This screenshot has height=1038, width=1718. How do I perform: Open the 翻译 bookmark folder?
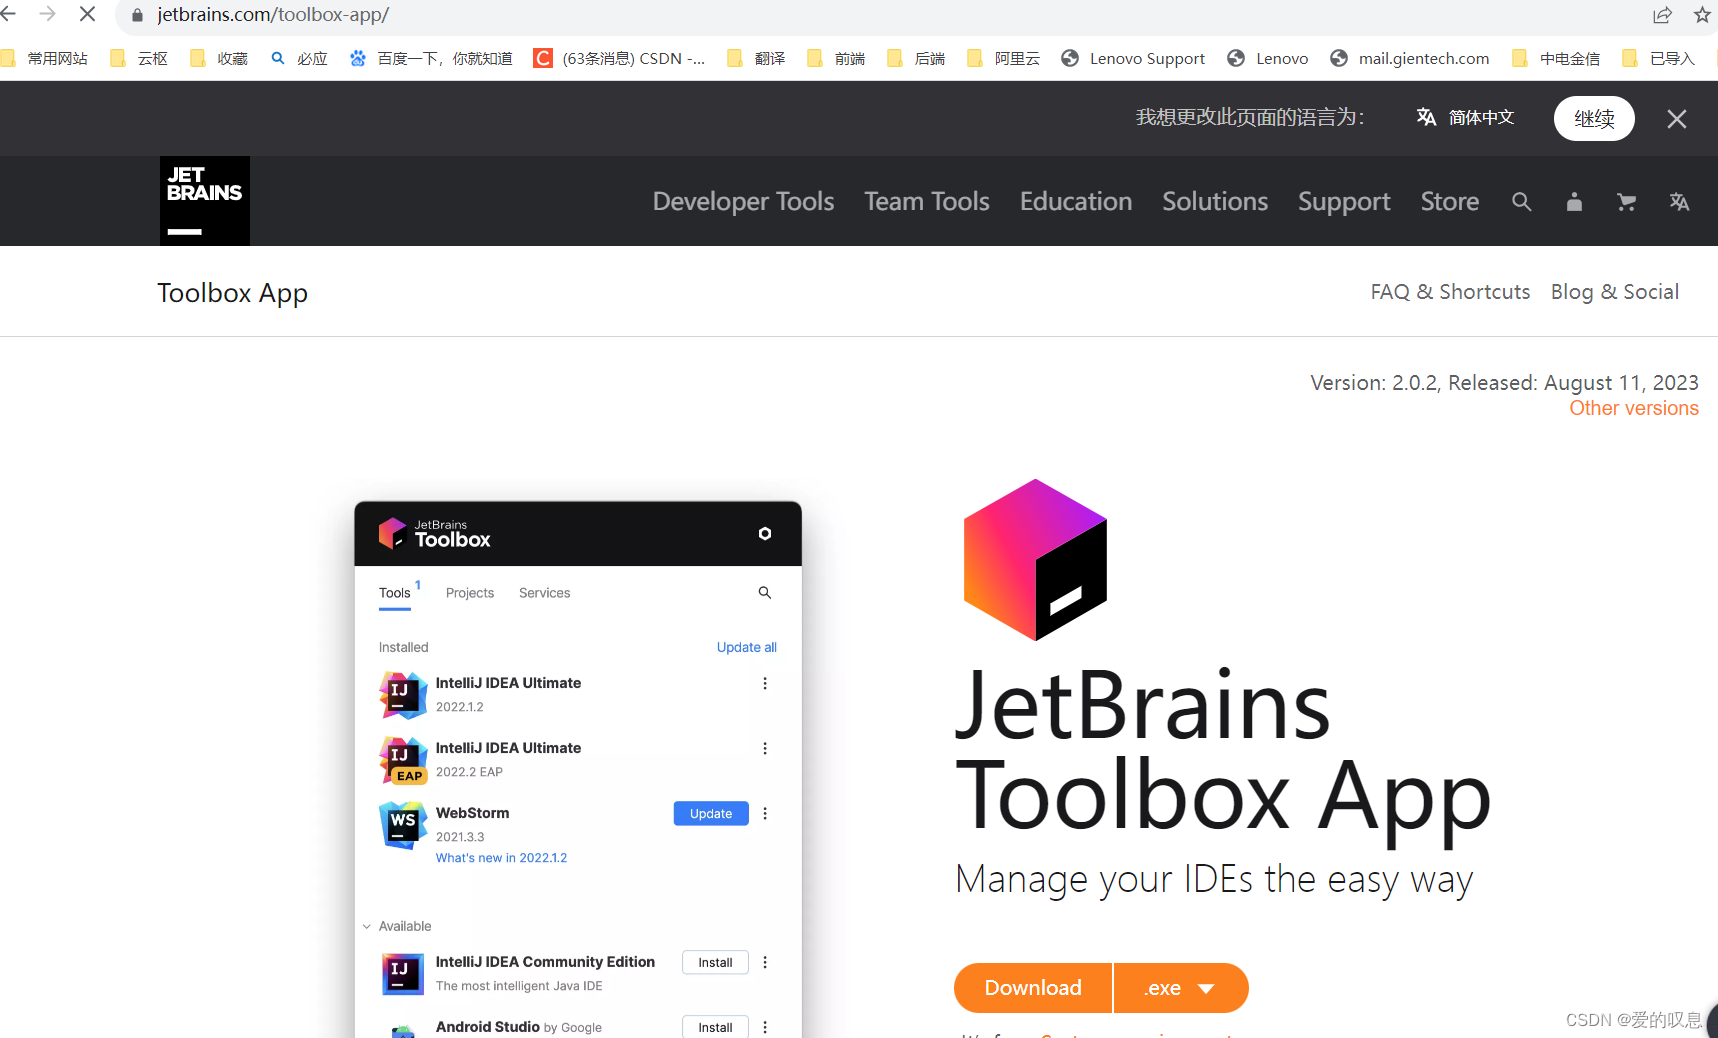[x=757, y=59]
